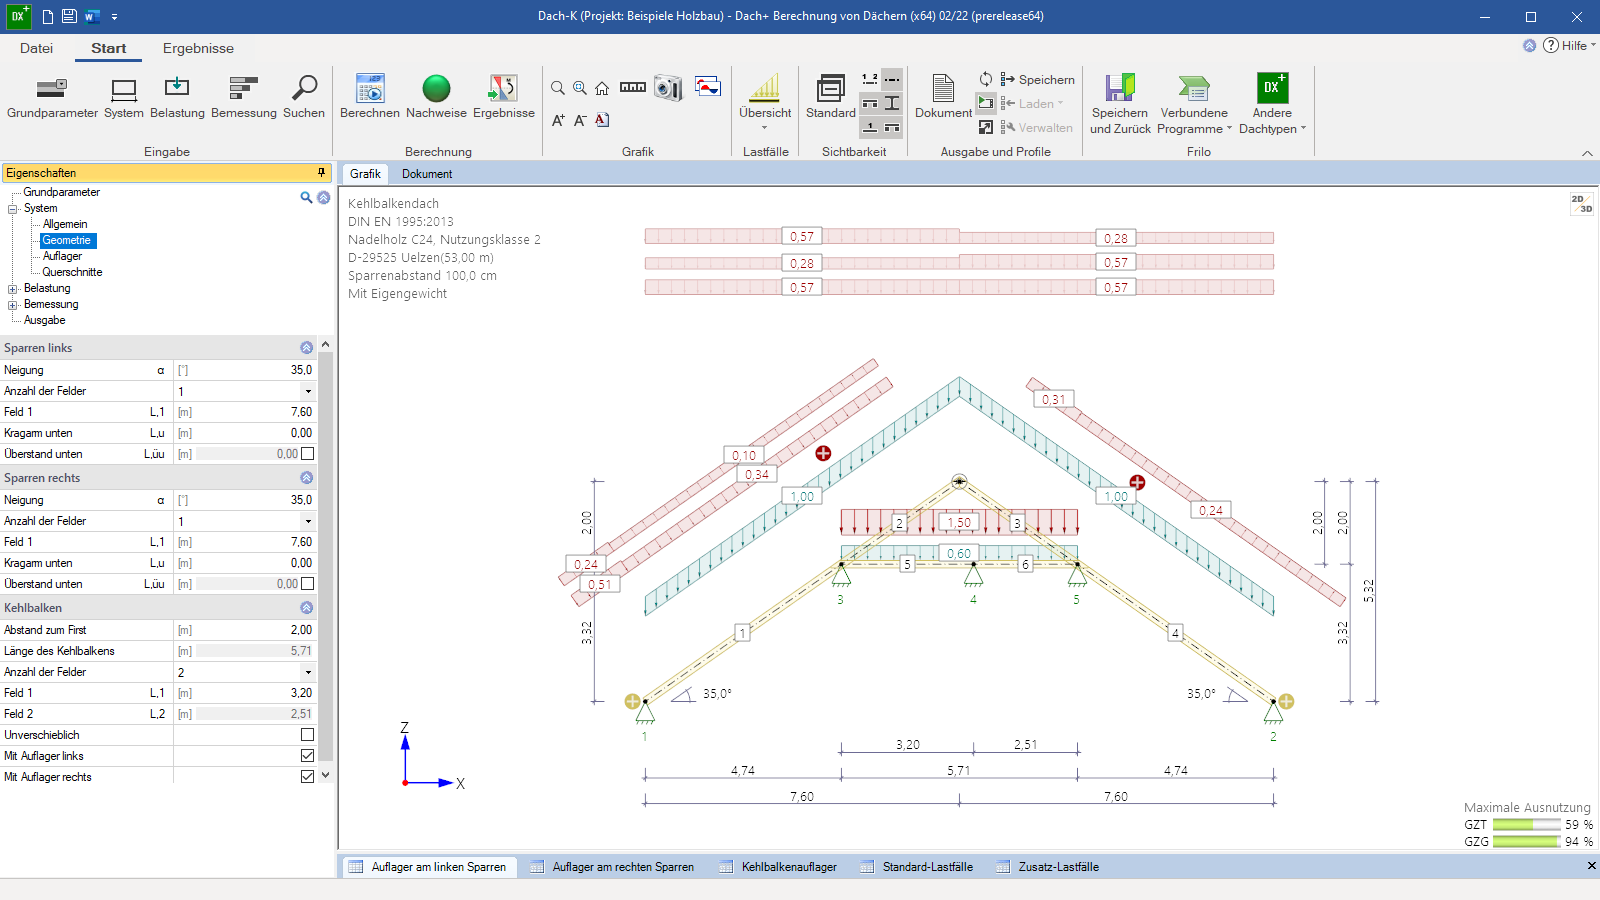The image size is (1600, 900).
Task: Click the zoom magnifier in Grafik group
Action: (558, 88)
